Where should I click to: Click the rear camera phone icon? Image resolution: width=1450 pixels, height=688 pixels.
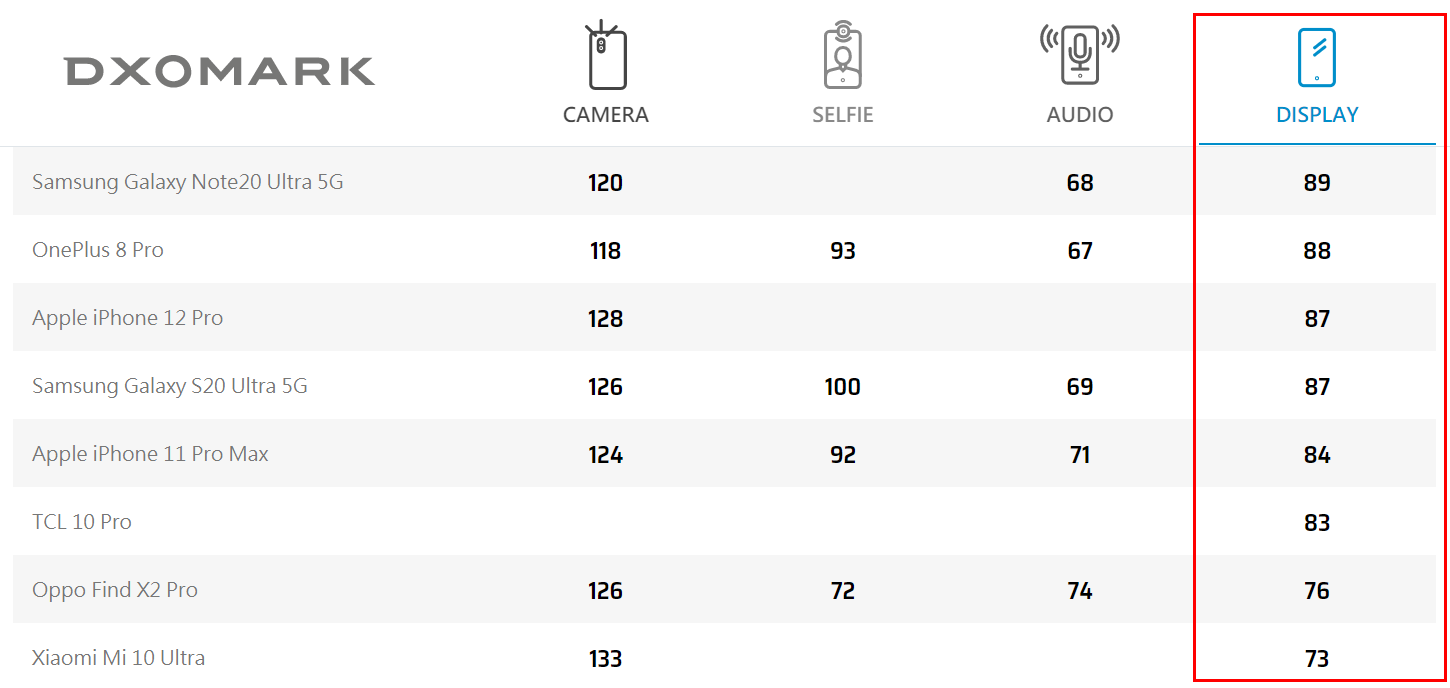[x=606, y=56]
